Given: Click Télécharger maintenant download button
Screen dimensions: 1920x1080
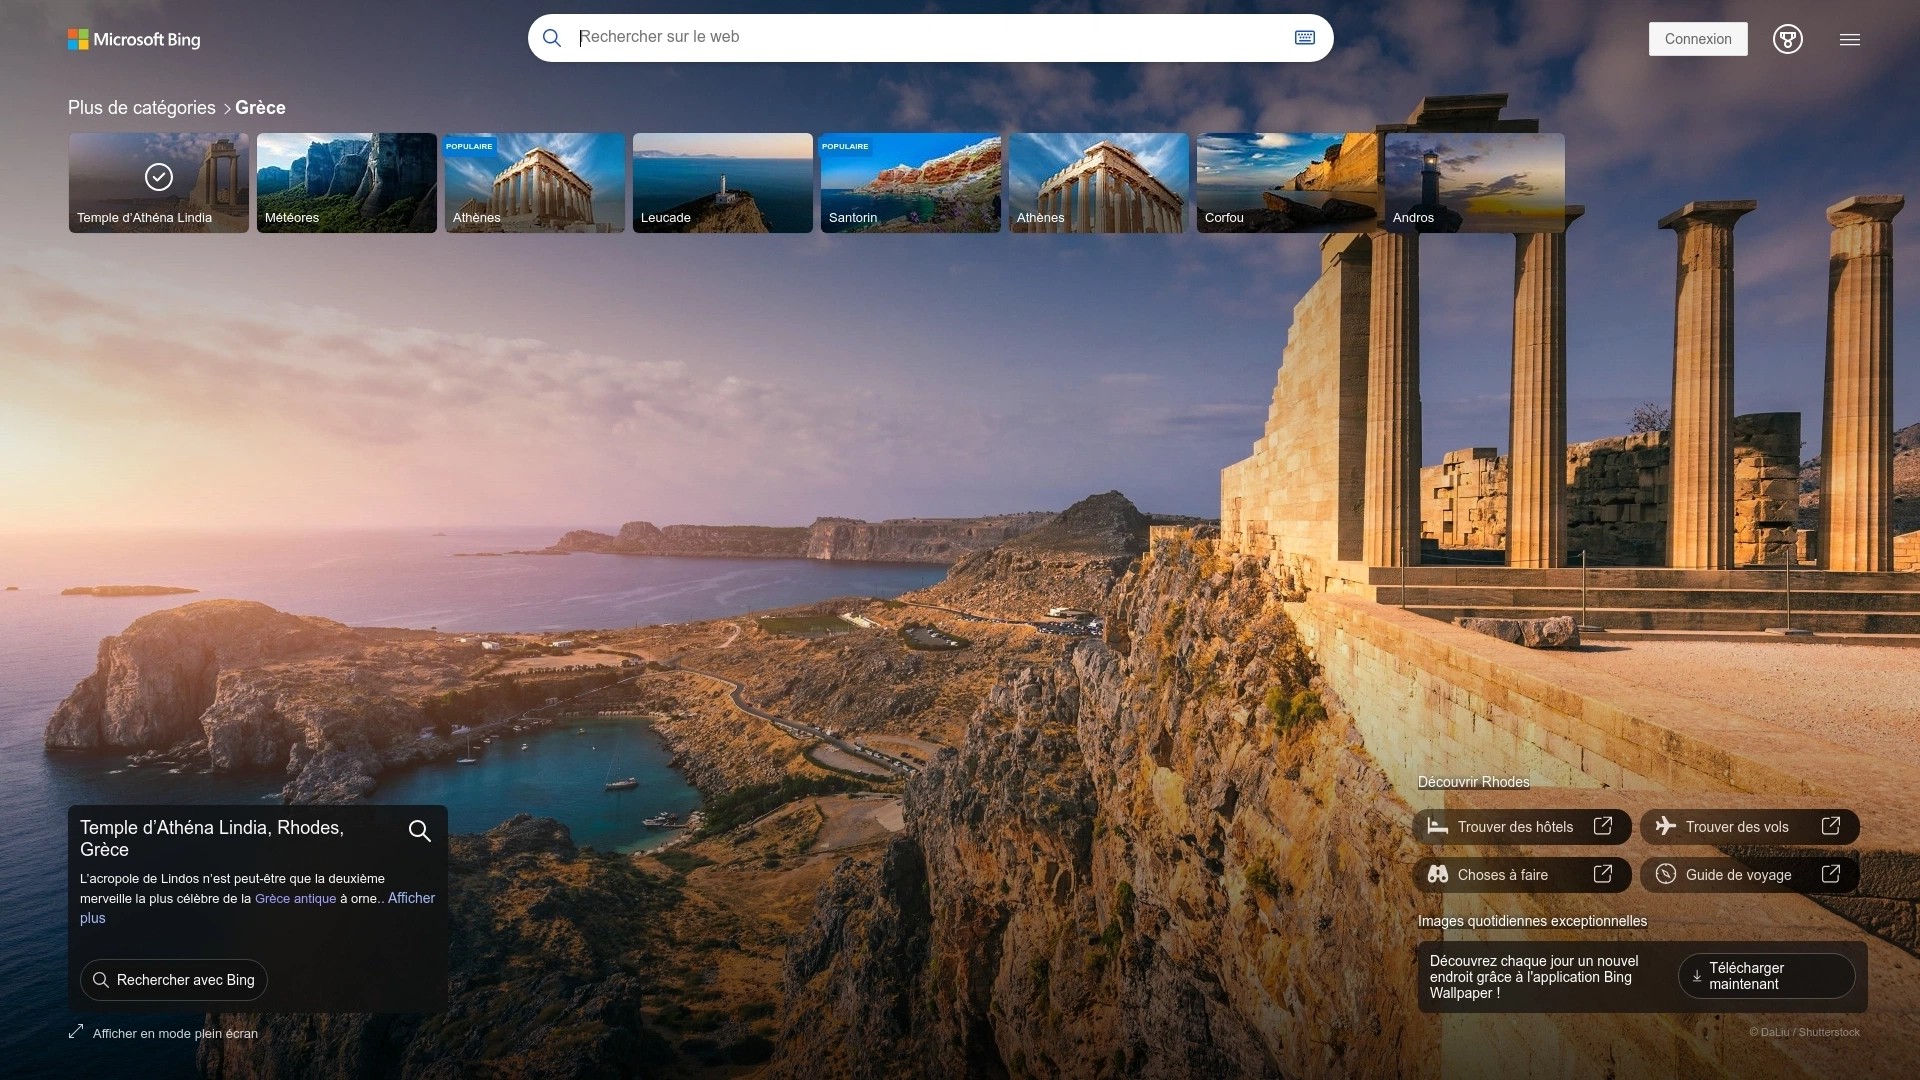Looking at the screenshot, I should (x=1765, y=976).
